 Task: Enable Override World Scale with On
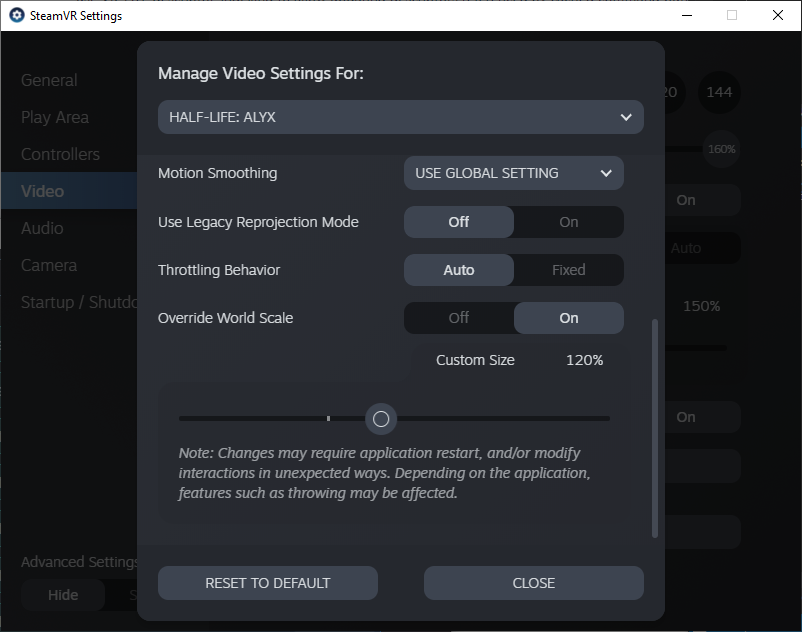[x=568, y=318]
